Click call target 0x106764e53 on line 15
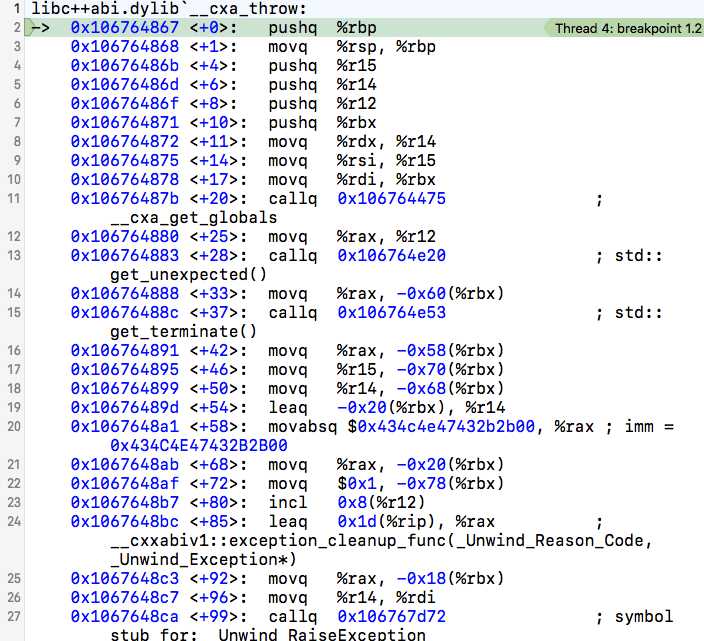Image resolution: width=704 pixels, height=641 pixels. [392, 312]
